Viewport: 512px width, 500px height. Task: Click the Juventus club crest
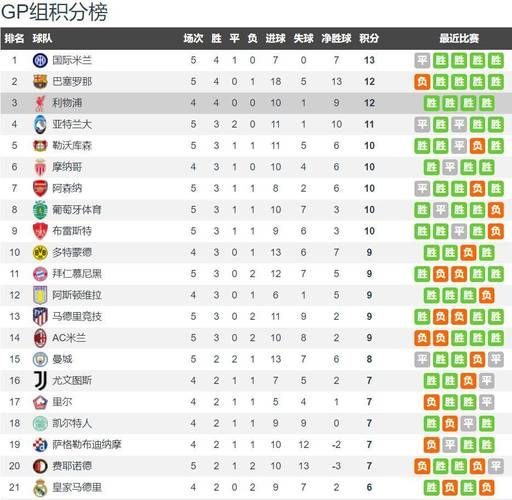pos(40,381)
